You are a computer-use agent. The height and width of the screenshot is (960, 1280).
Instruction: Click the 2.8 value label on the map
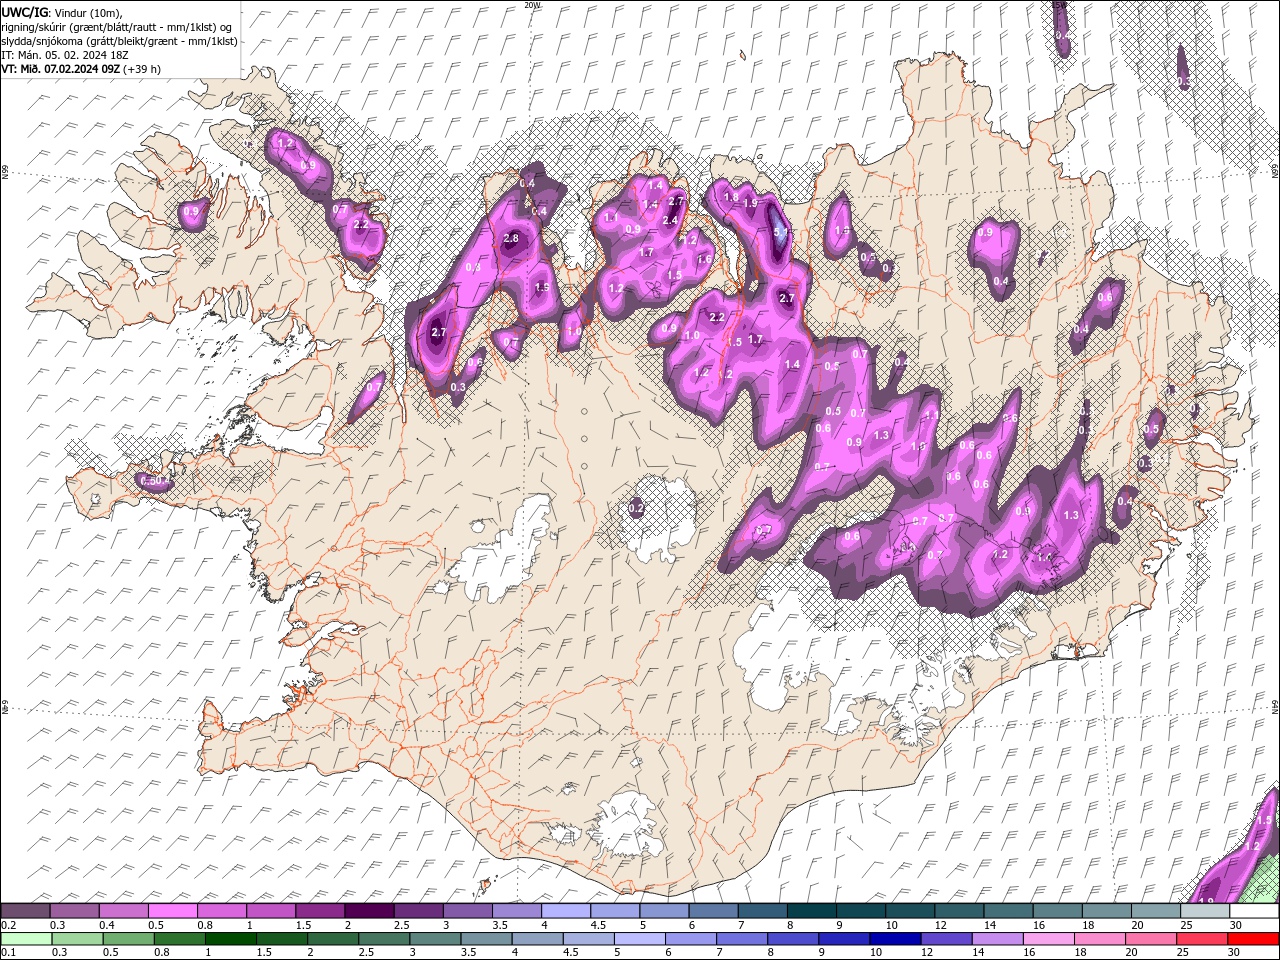511,239
